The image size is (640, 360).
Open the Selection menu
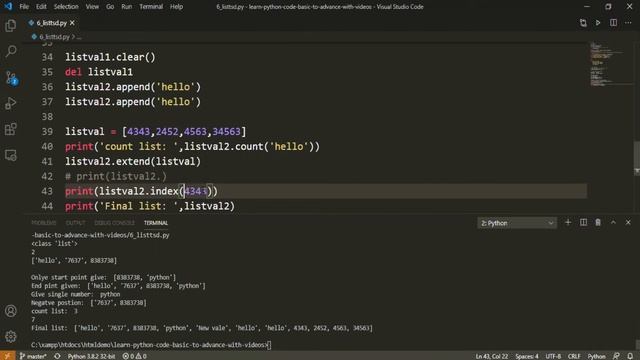point(66,7)
